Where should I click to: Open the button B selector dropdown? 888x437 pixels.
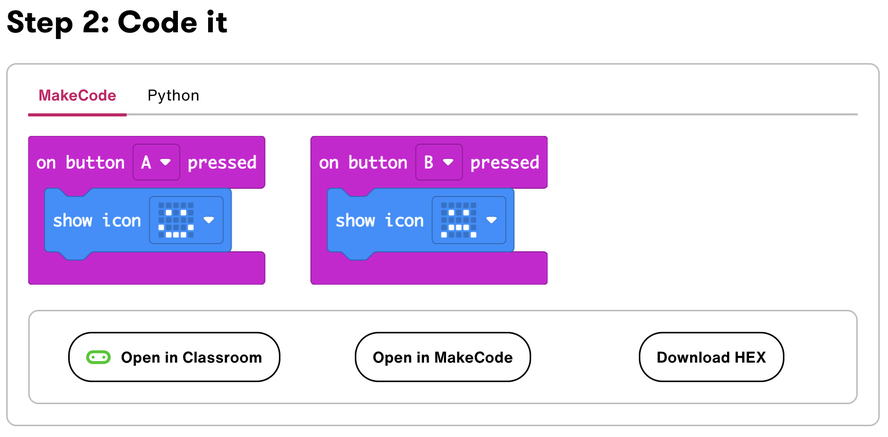pos(438,162)
